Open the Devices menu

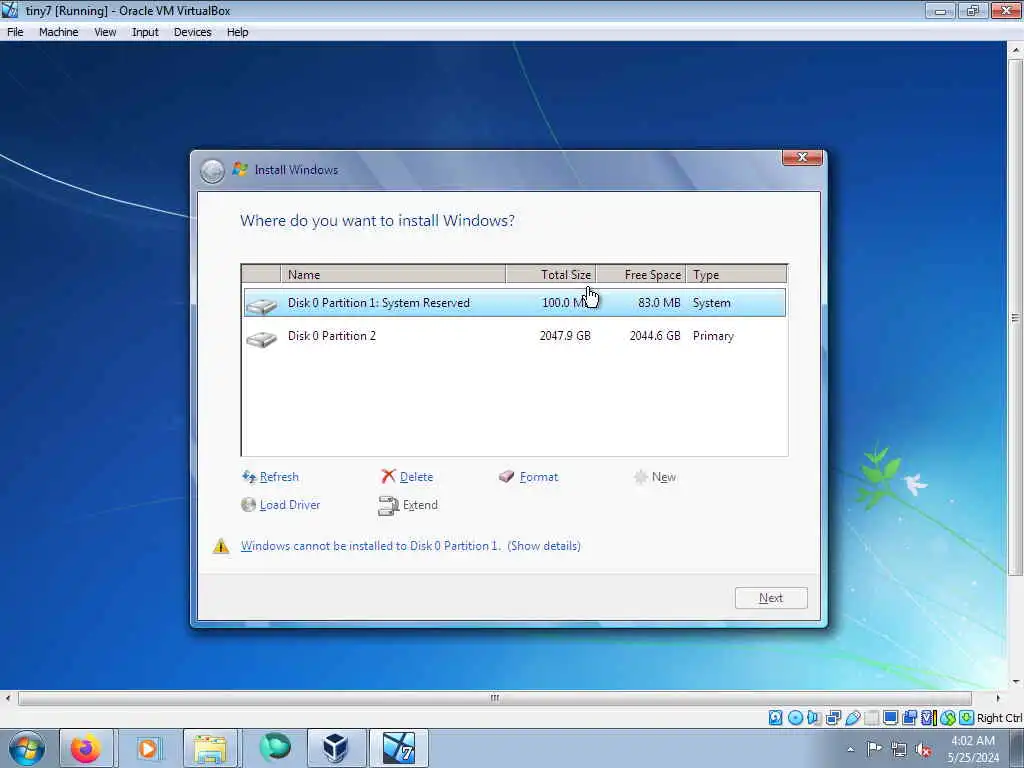pyautogui.click(x=193, y=32)
